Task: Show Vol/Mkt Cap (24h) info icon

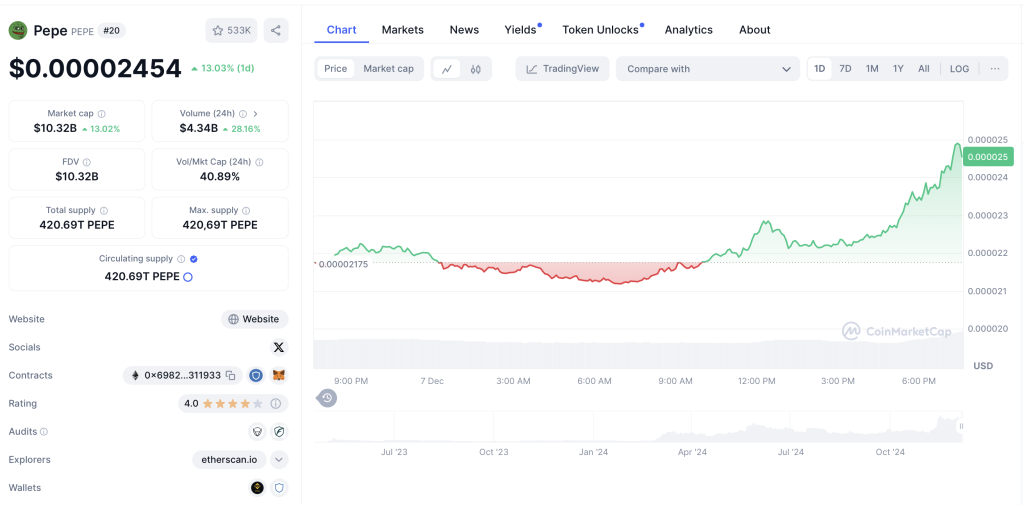Action: [x=259, y=162]
